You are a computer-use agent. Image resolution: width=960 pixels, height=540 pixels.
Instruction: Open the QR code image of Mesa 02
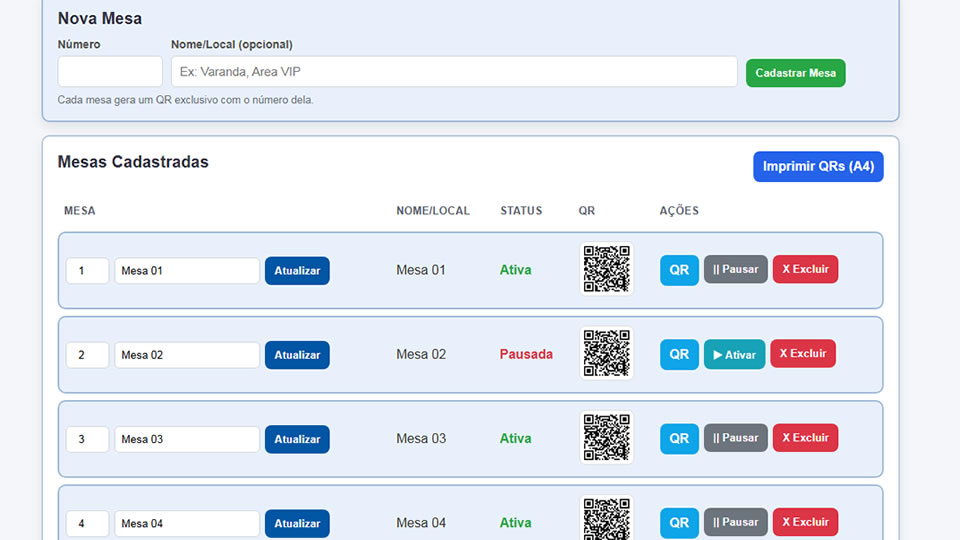[606, 353]
